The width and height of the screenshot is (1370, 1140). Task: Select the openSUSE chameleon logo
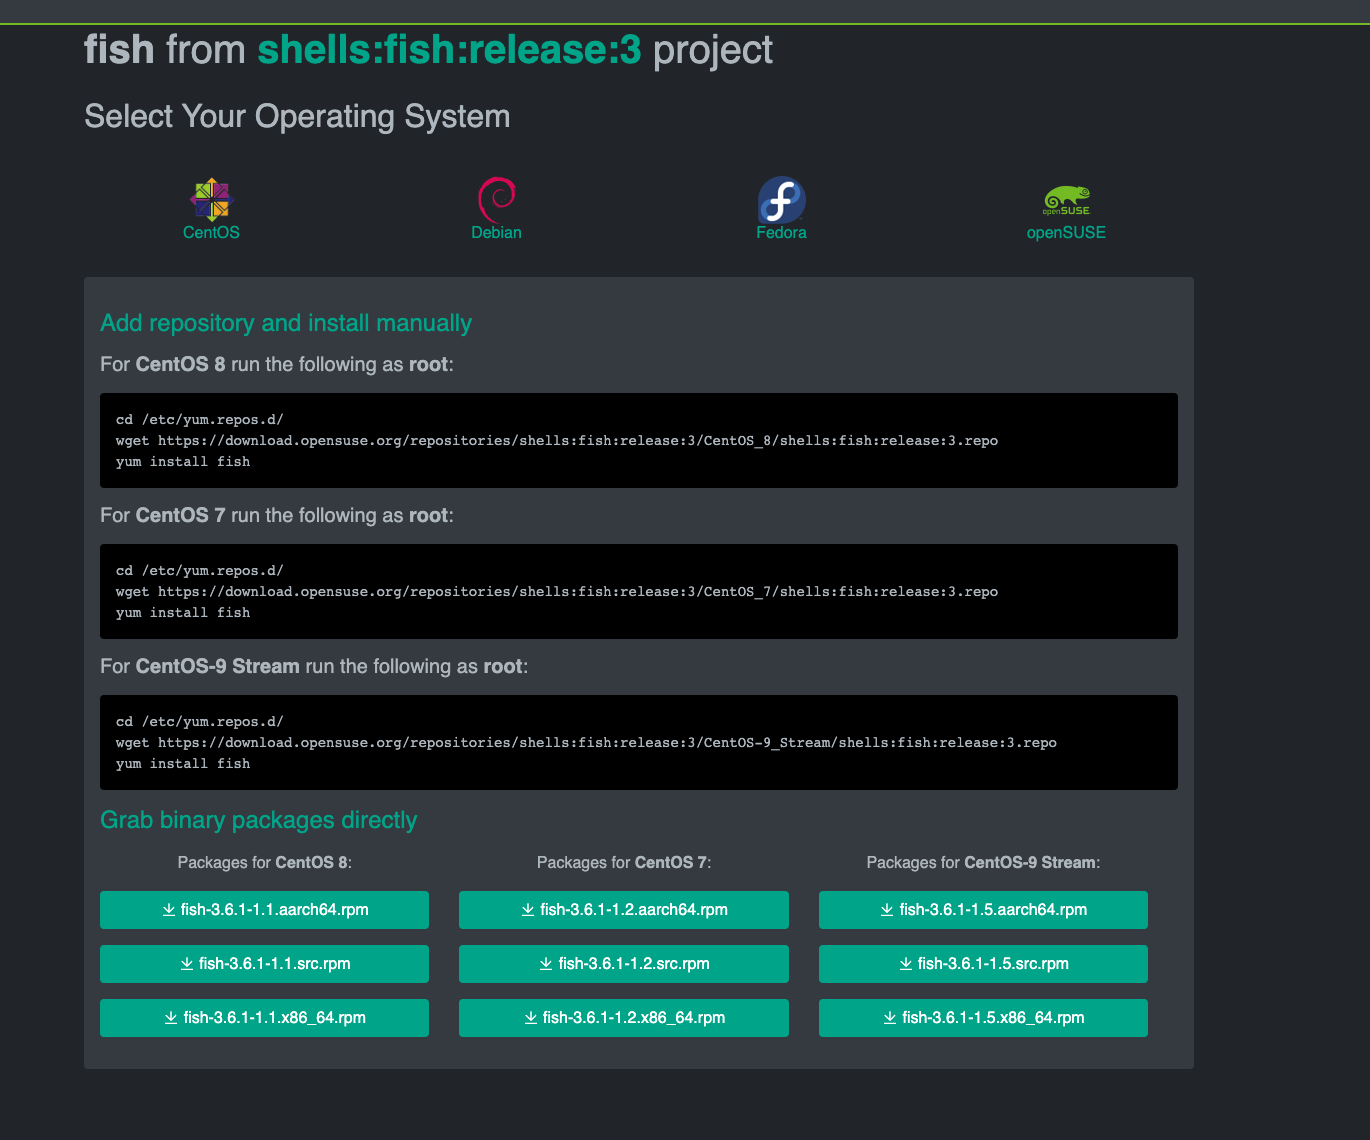(1066, 201)
